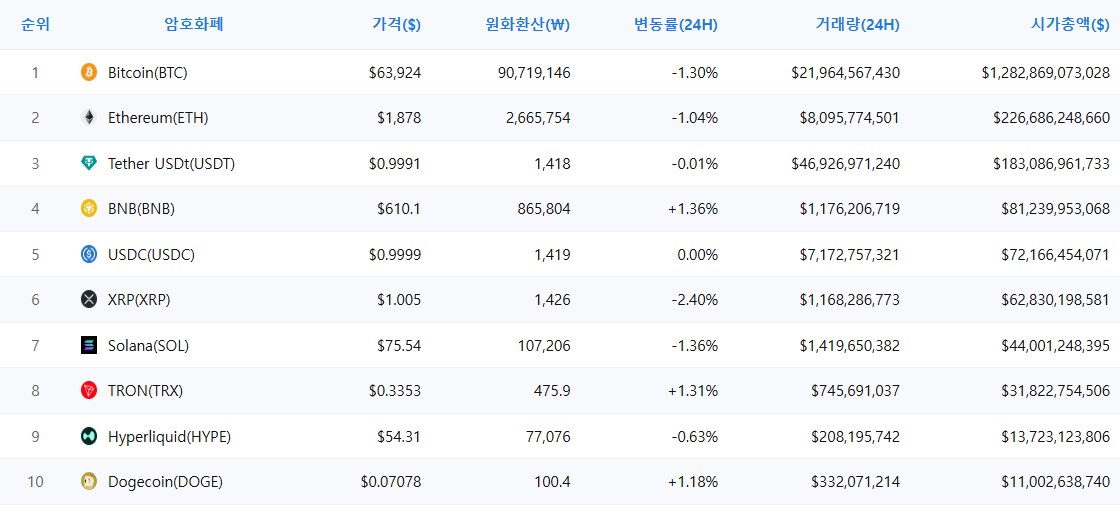Viewport: 1120px width, 514px height.
Task: Open the XRP(XRP) name link
Action: pos(139,300)
